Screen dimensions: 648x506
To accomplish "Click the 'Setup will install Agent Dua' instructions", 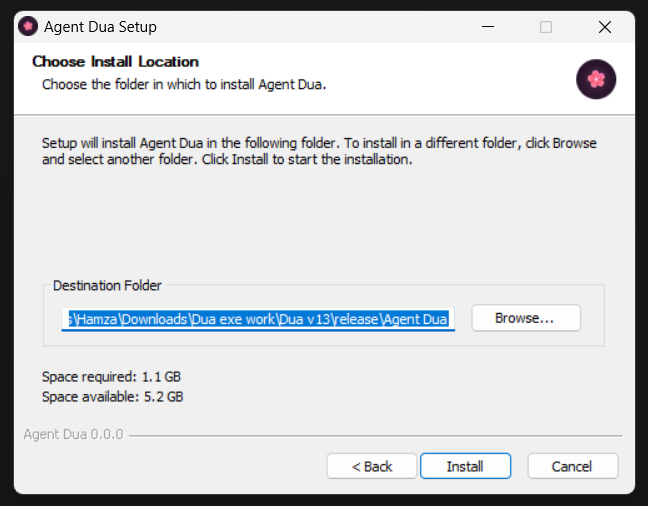I will (x=319, y=151).
